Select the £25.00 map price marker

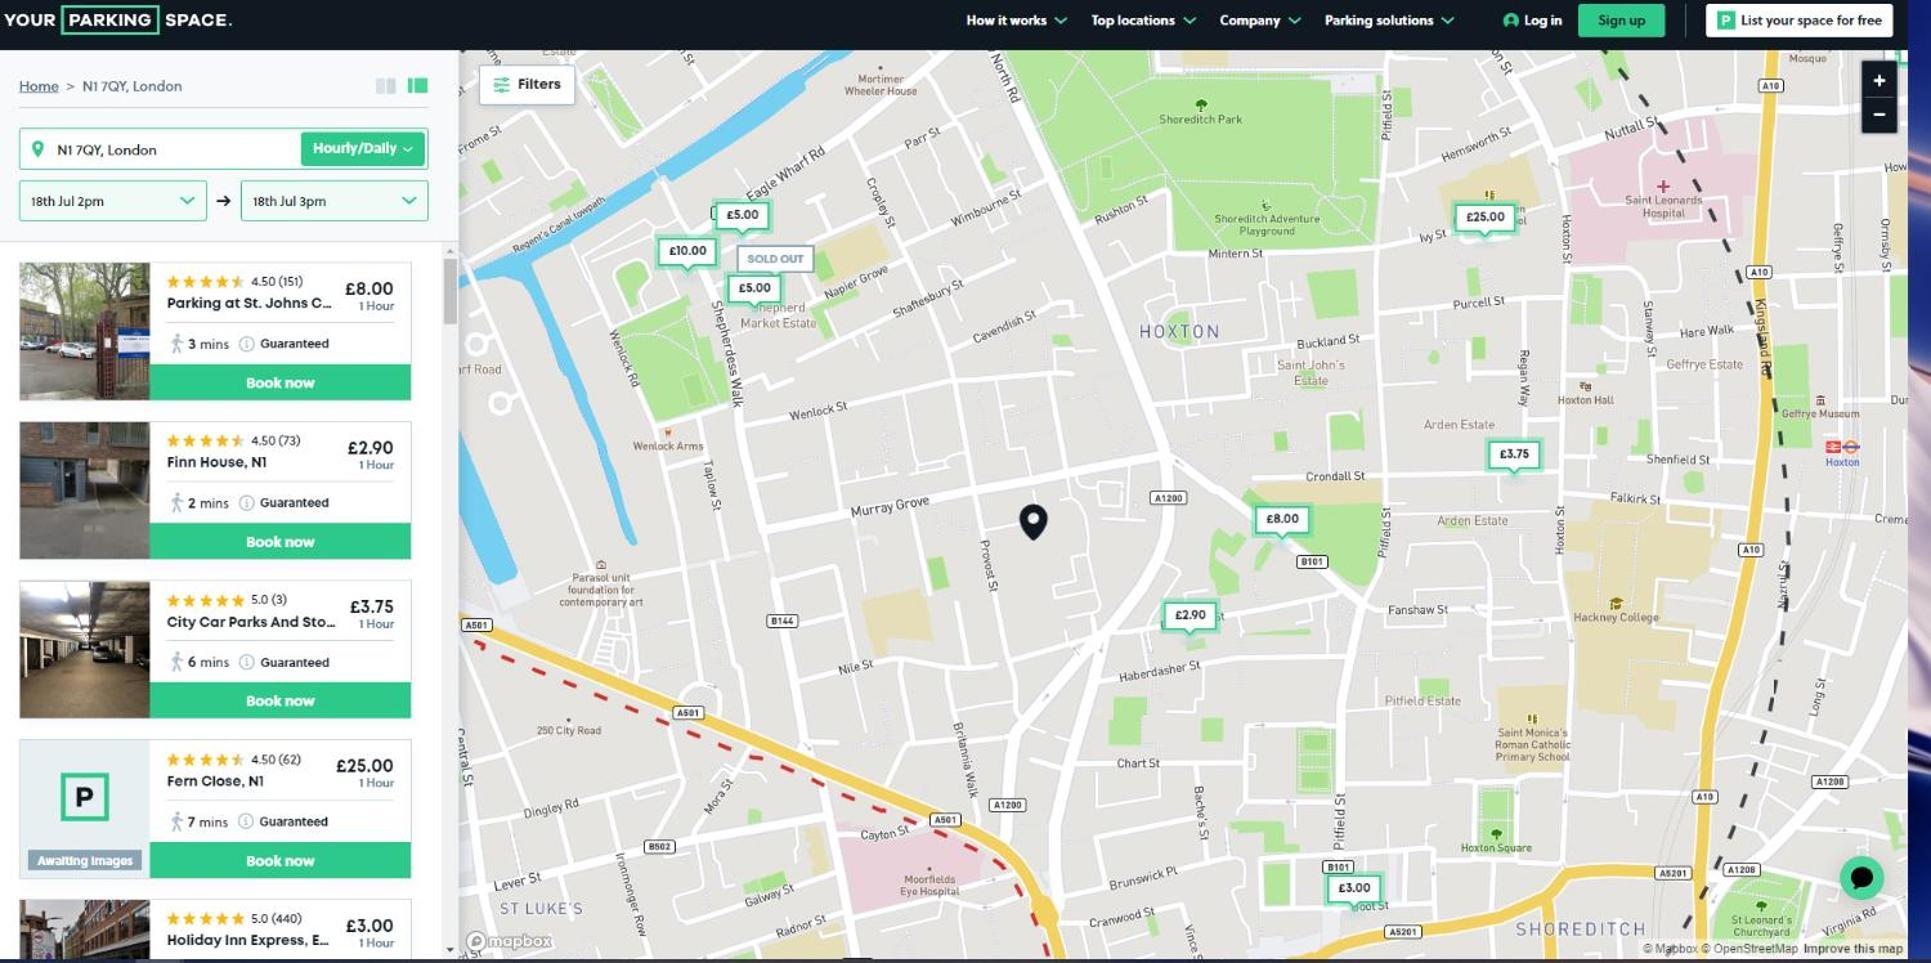1484,217
